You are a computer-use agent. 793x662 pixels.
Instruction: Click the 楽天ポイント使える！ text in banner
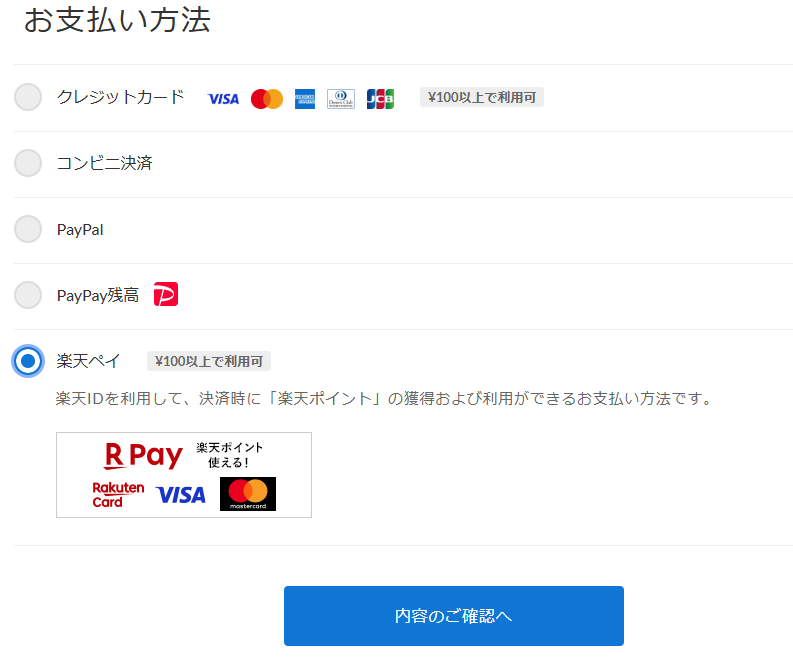230,455
